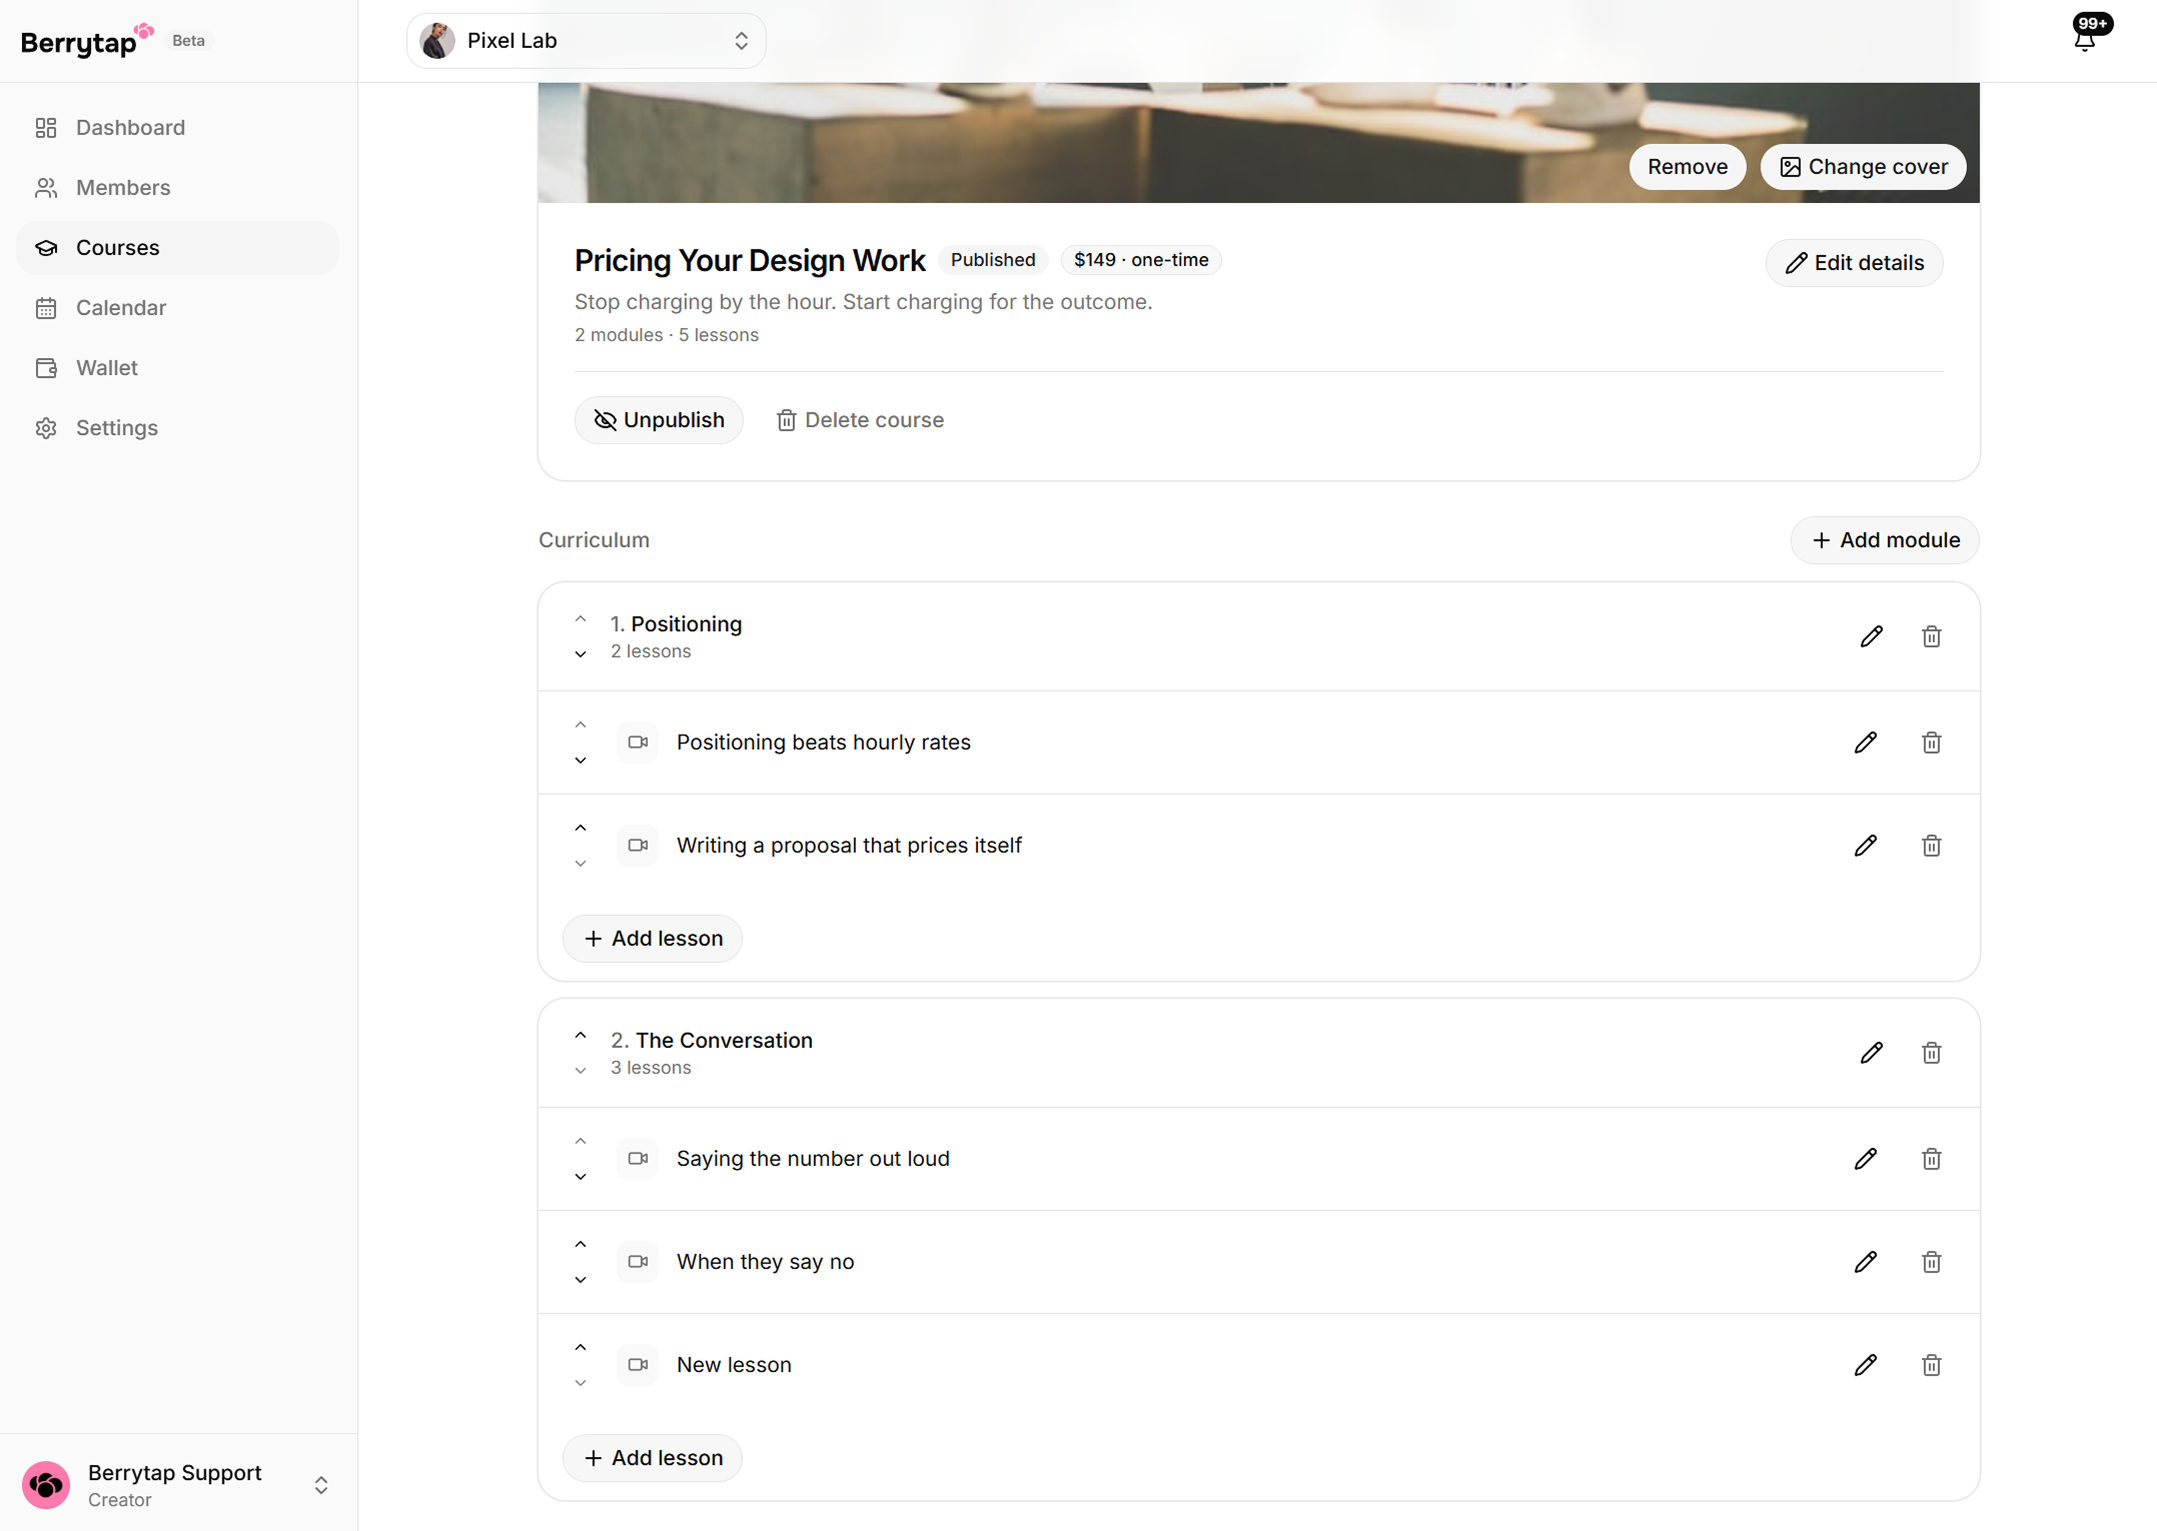The width and height of the screenshot is (2157, 1531).
Task: Unpublish the course
Action: [658, 420]
